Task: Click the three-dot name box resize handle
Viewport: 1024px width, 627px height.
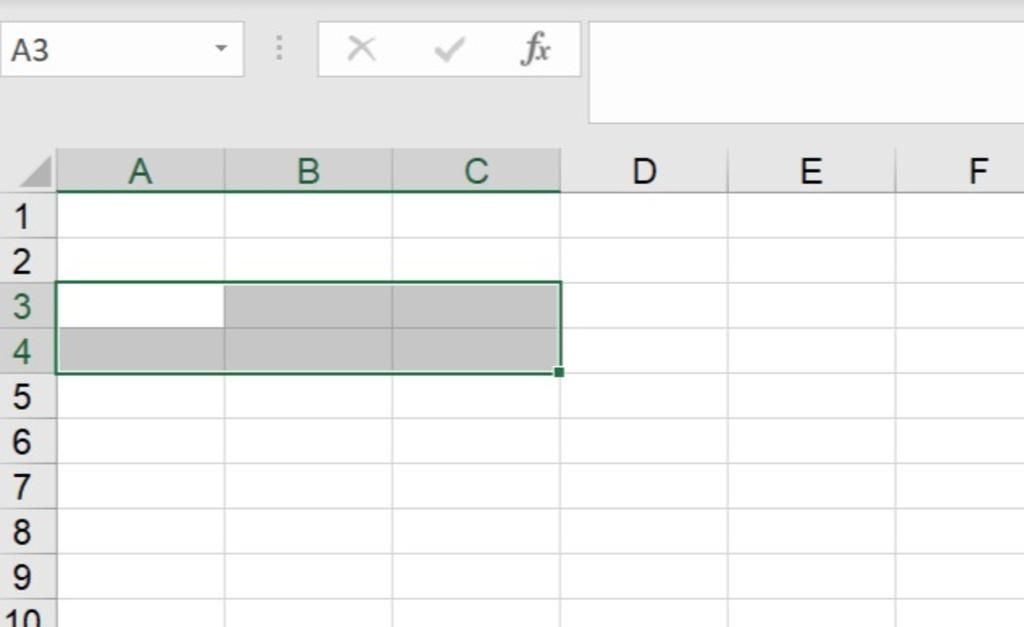Action: [x=279, y=48]
